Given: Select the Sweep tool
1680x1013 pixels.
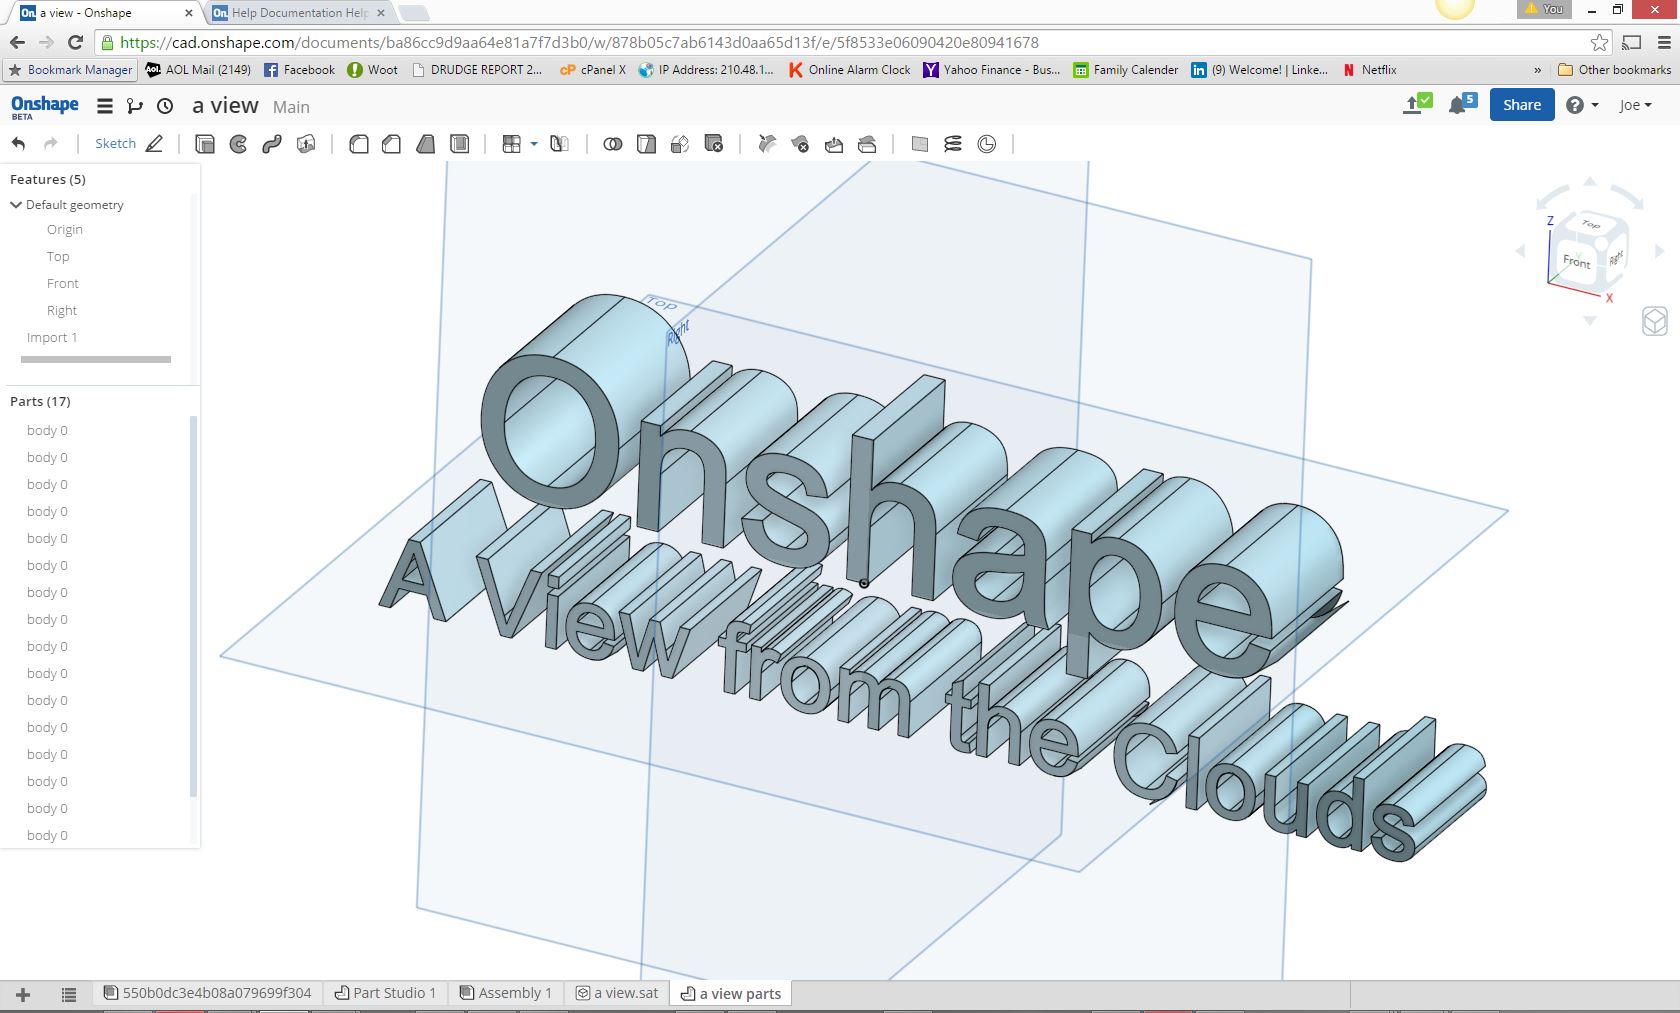Looking at the screenshot, I should point(272,144).
